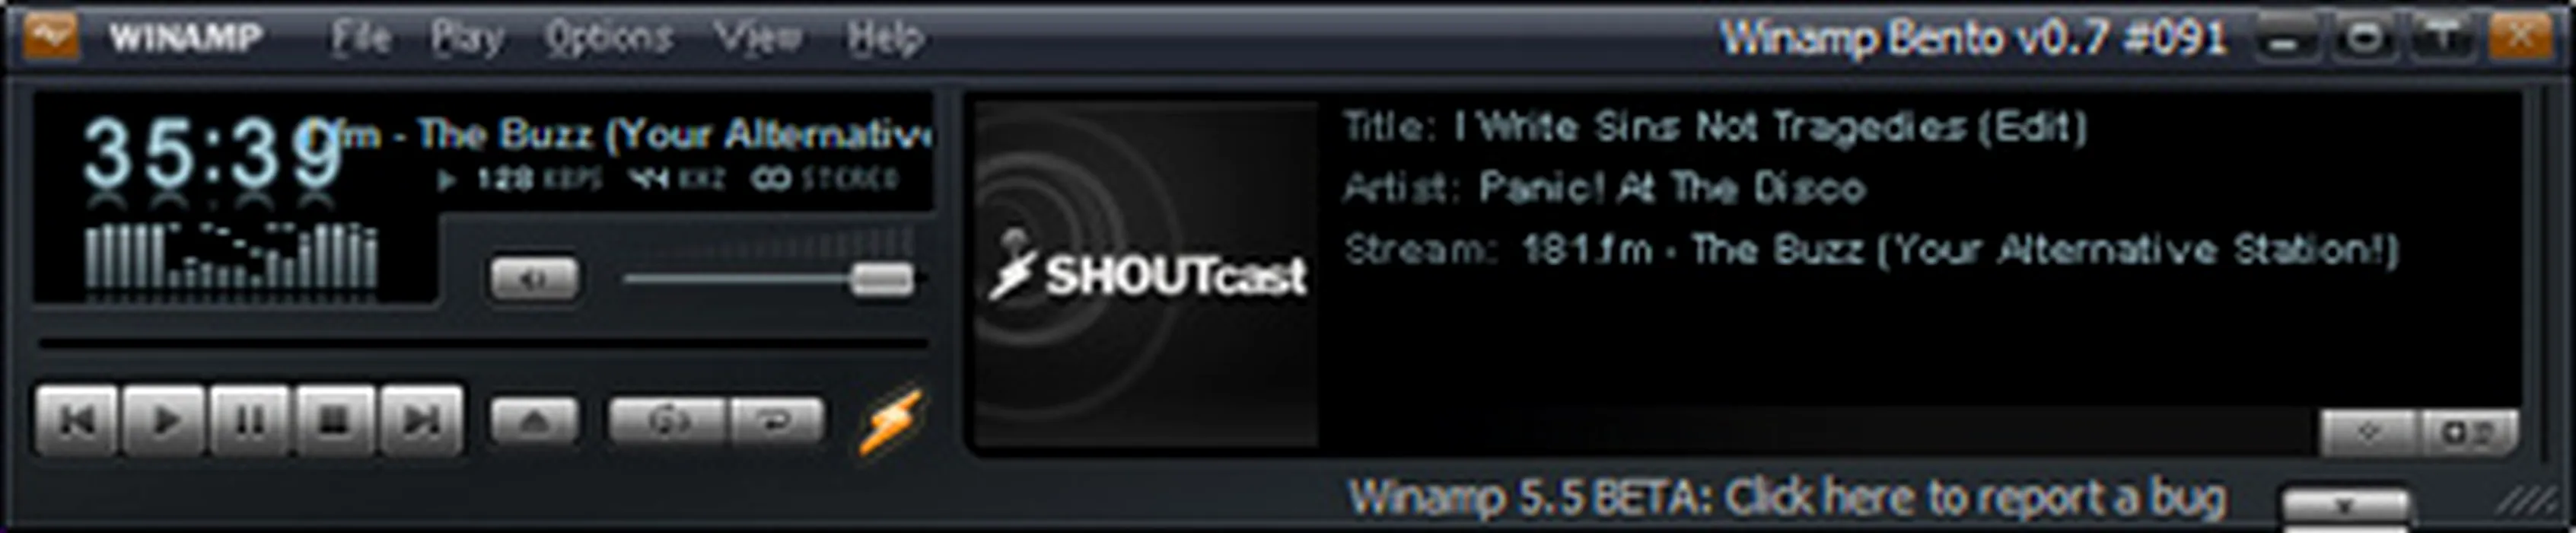Image resolution: width=2576 pixels, height=533 pixels.
Task: Skip to next track
Action: pos(421,420)
